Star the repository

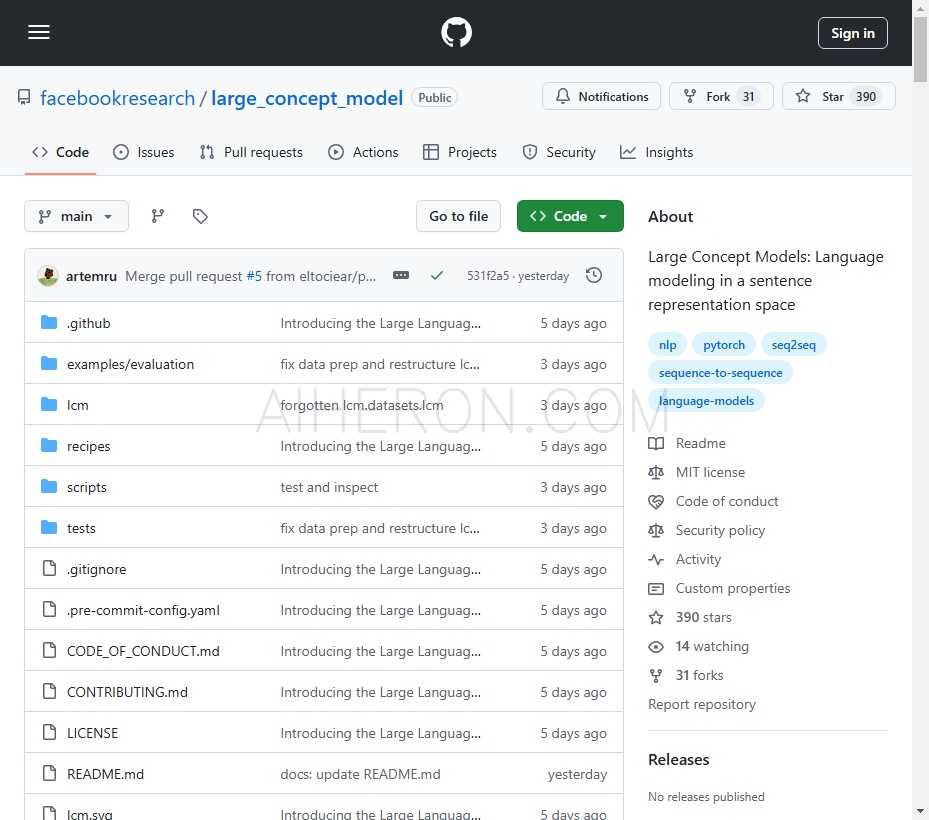coord(837,97)
